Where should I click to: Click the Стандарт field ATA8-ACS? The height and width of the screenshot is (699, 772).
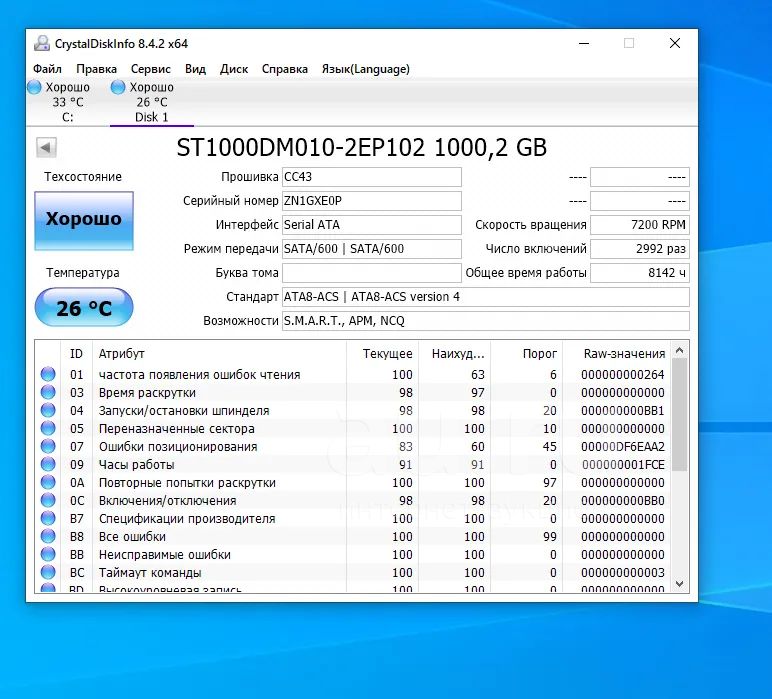point(485,297)
